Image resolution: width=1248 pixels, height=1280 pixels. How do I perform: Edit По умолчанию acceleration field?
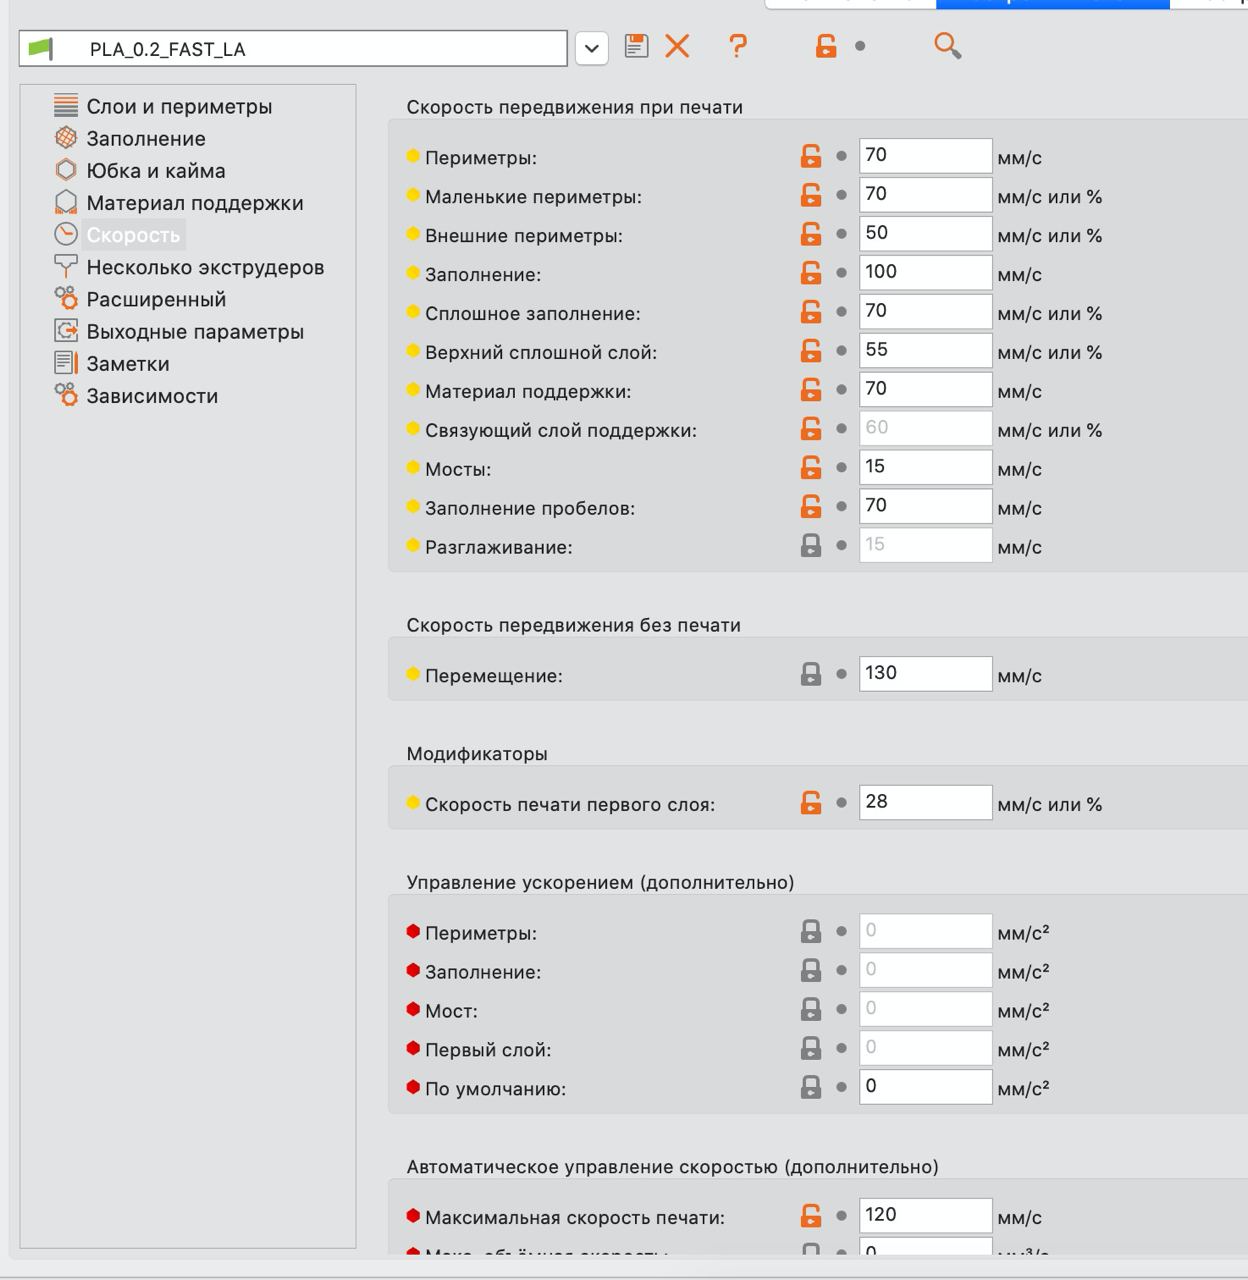[x=925, y=1088]
